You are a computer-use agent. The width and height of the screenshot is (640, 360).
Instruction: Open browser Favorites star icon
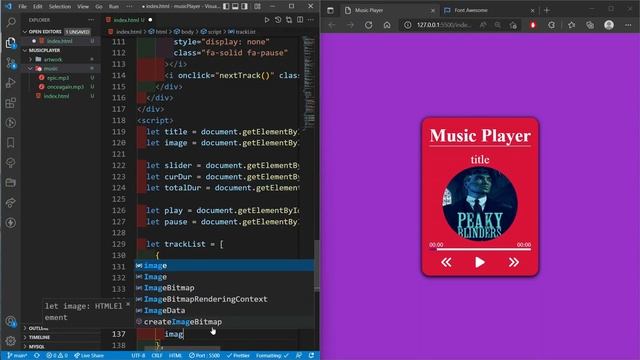[571, 25]
